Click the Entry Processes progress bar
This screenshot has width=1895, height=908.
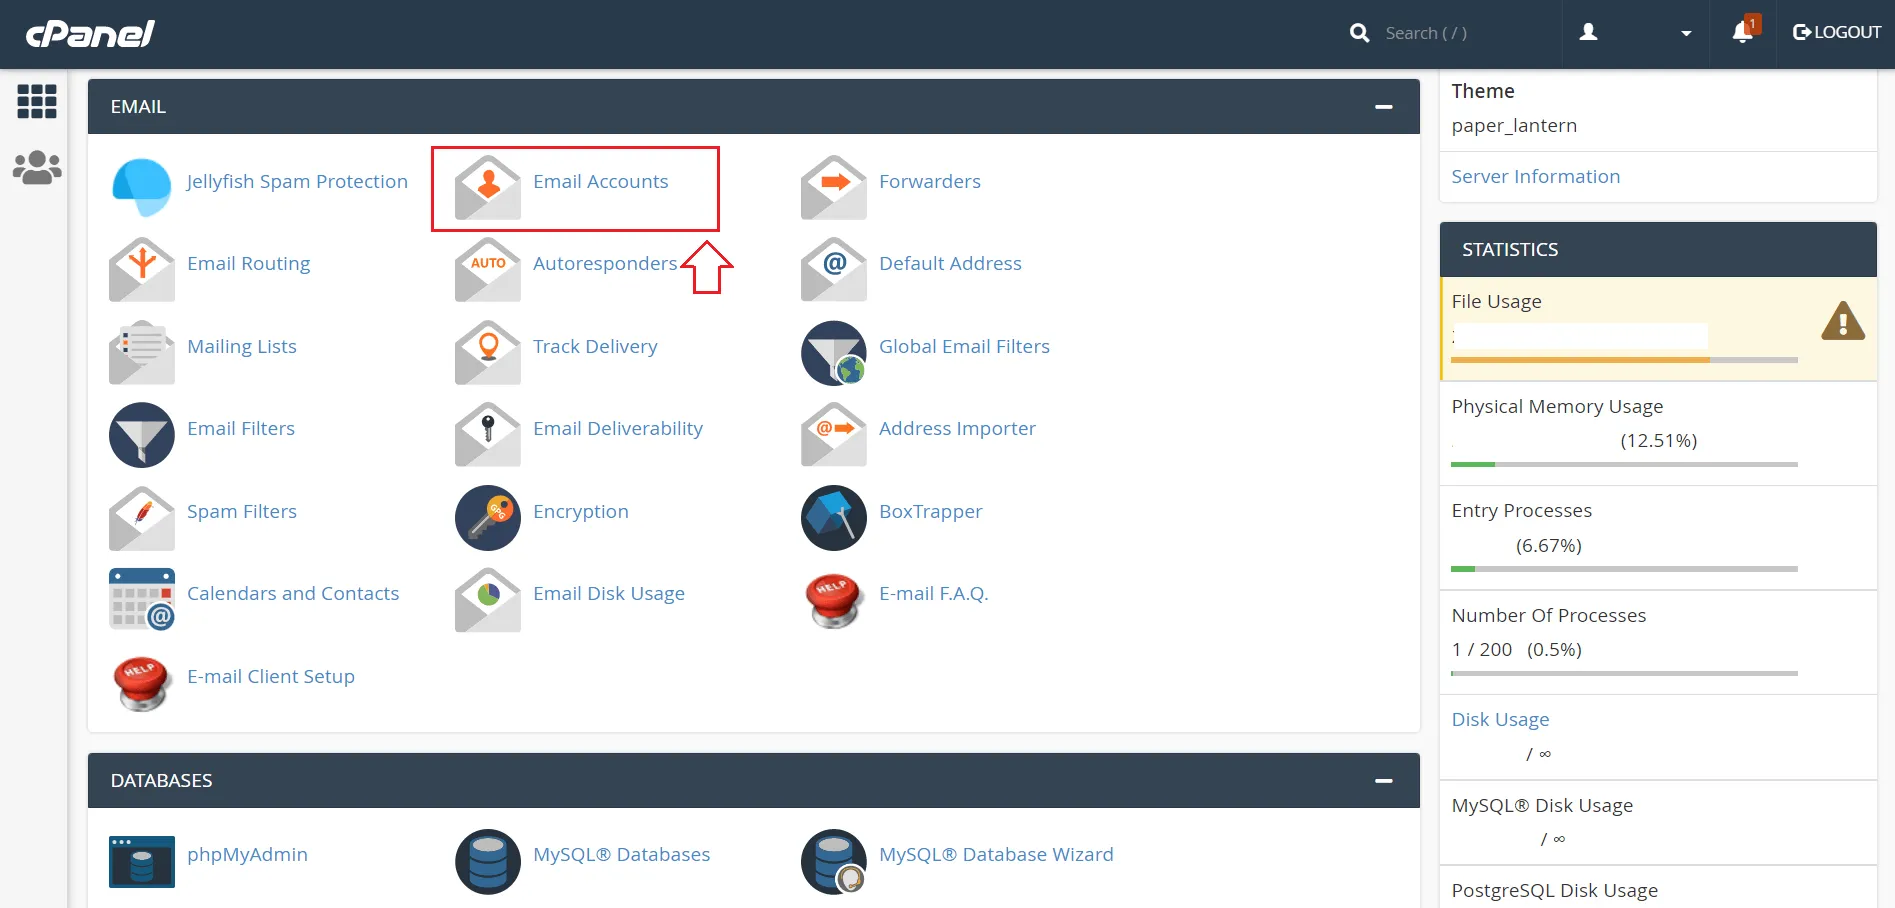(1624, 569)
